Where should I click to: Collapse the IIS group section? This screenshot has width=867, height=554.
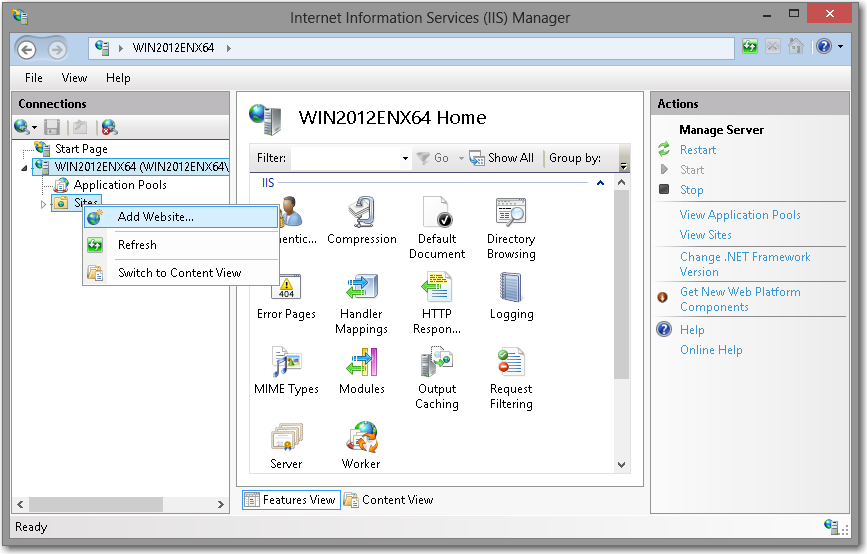click(600, 182)
